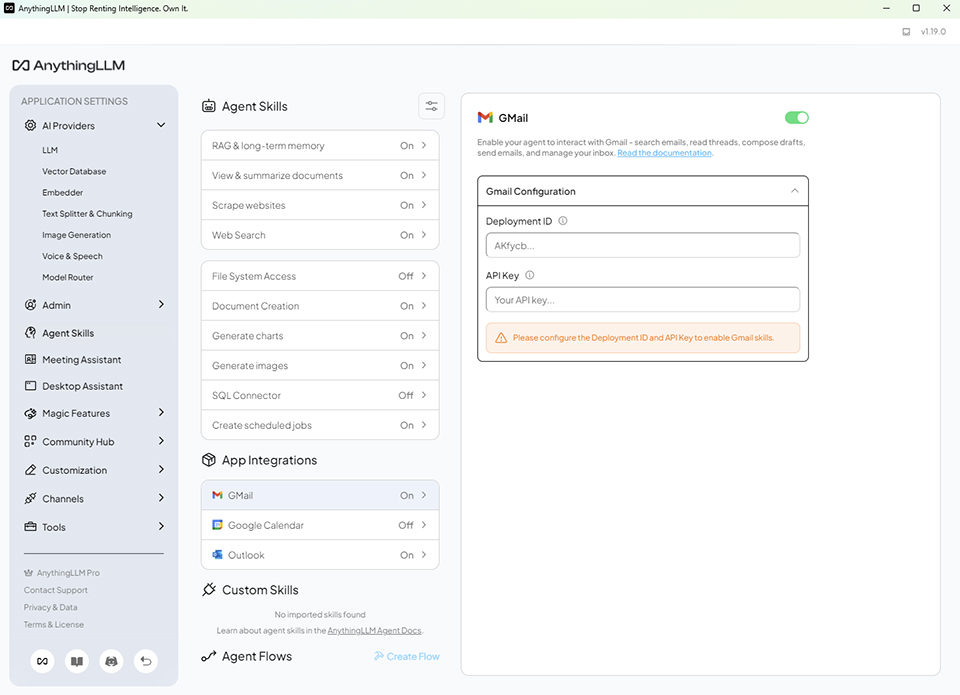Open agent skills filter settings icon
This screenshot has width=960, height=695.
[x=431, y=106]
